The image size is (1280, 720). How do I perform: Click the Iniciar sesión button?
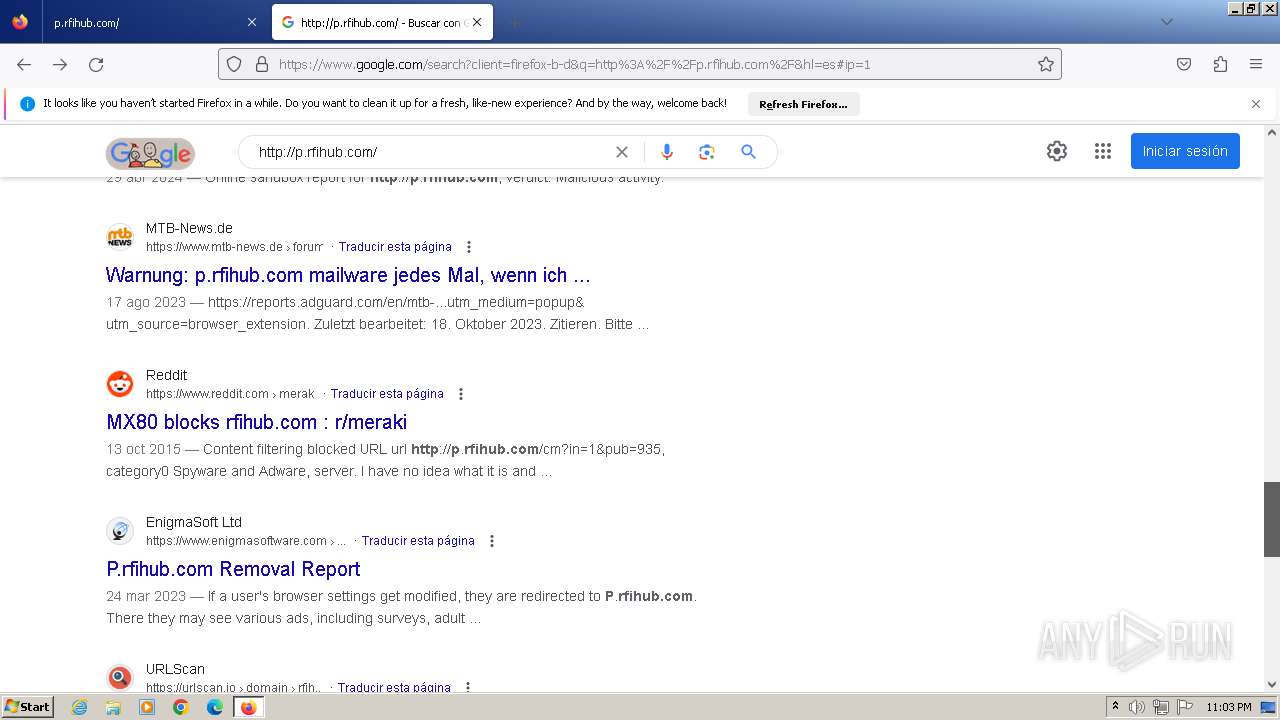pyautogui.click(x=1185, y=151)
